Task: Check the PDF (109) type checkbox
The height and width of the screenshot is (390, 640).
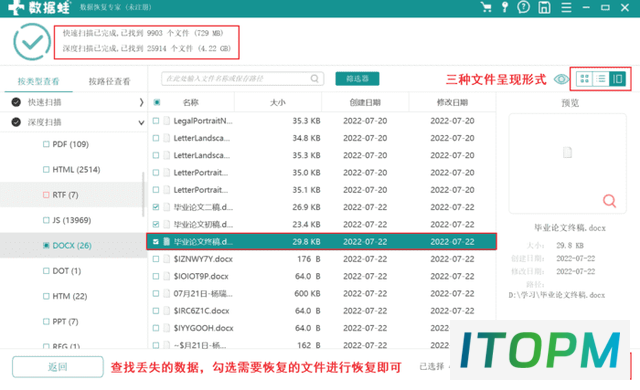Action: tap(46, 144)
